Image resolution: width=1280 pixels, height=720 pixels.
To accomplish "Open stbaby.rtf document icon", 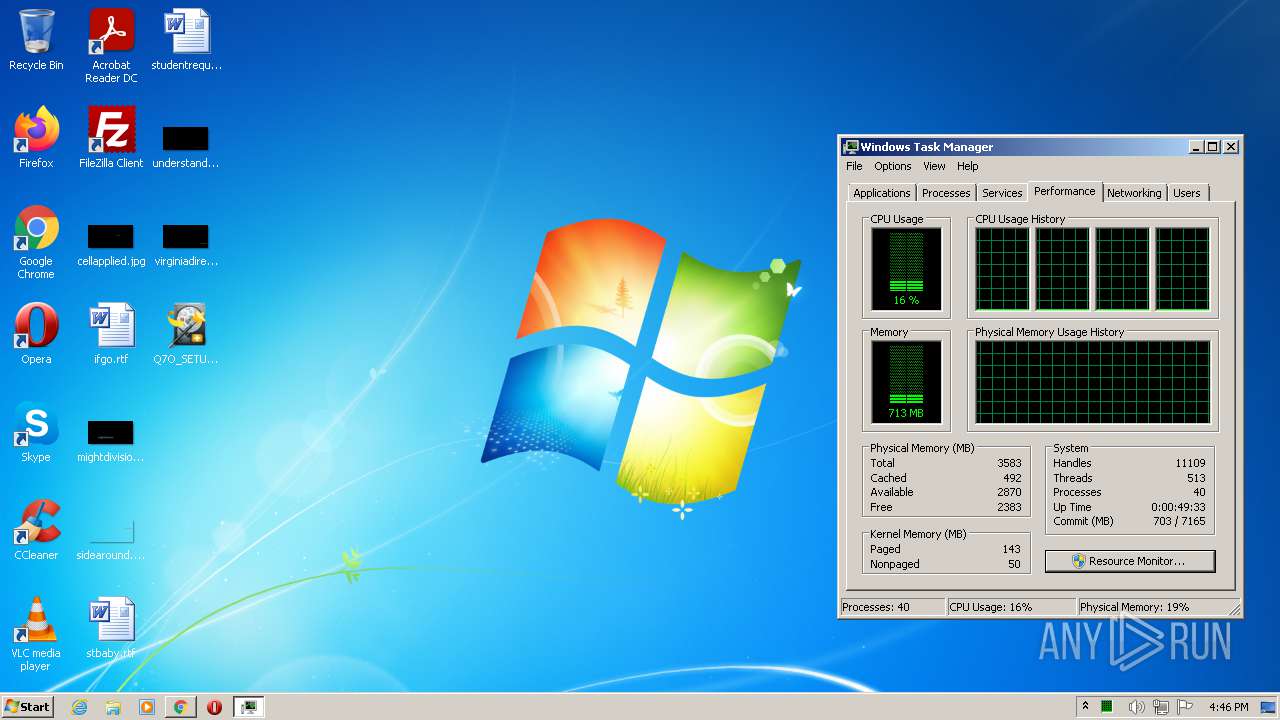I will [111, 628].
